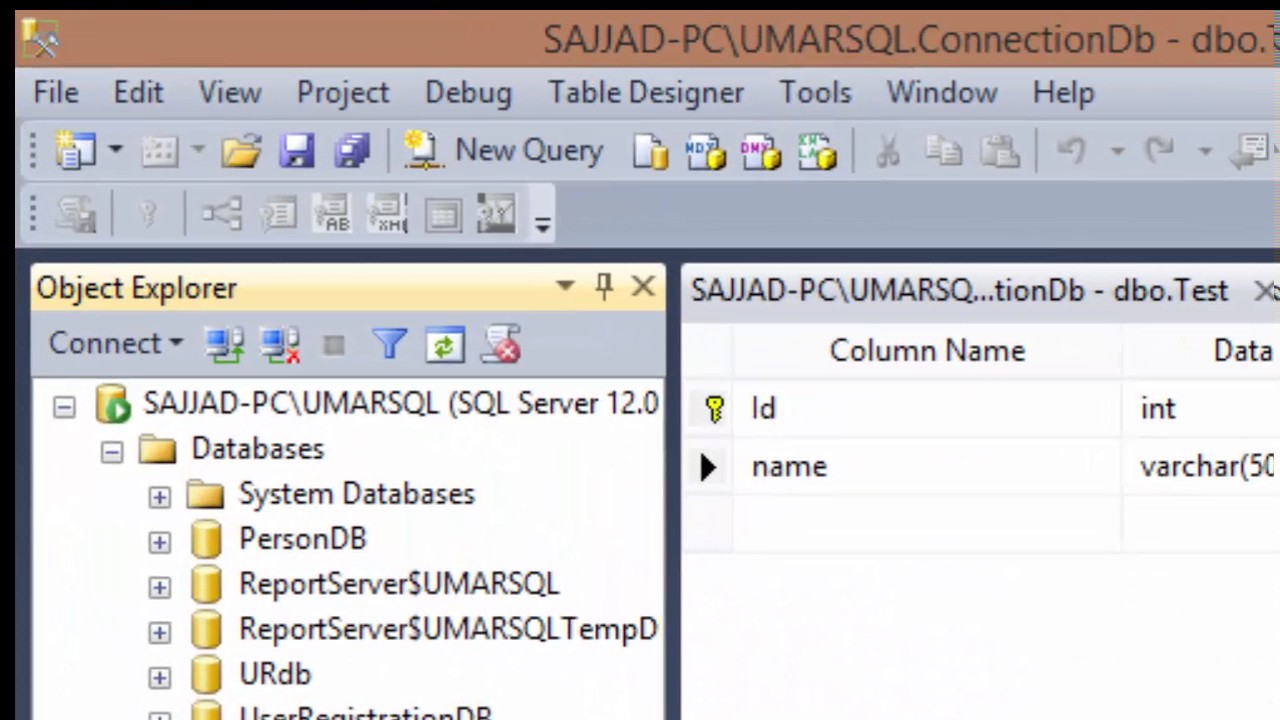Click the Relationships toolbar icon
1280x720 pixels.
[x=222, y=214]
